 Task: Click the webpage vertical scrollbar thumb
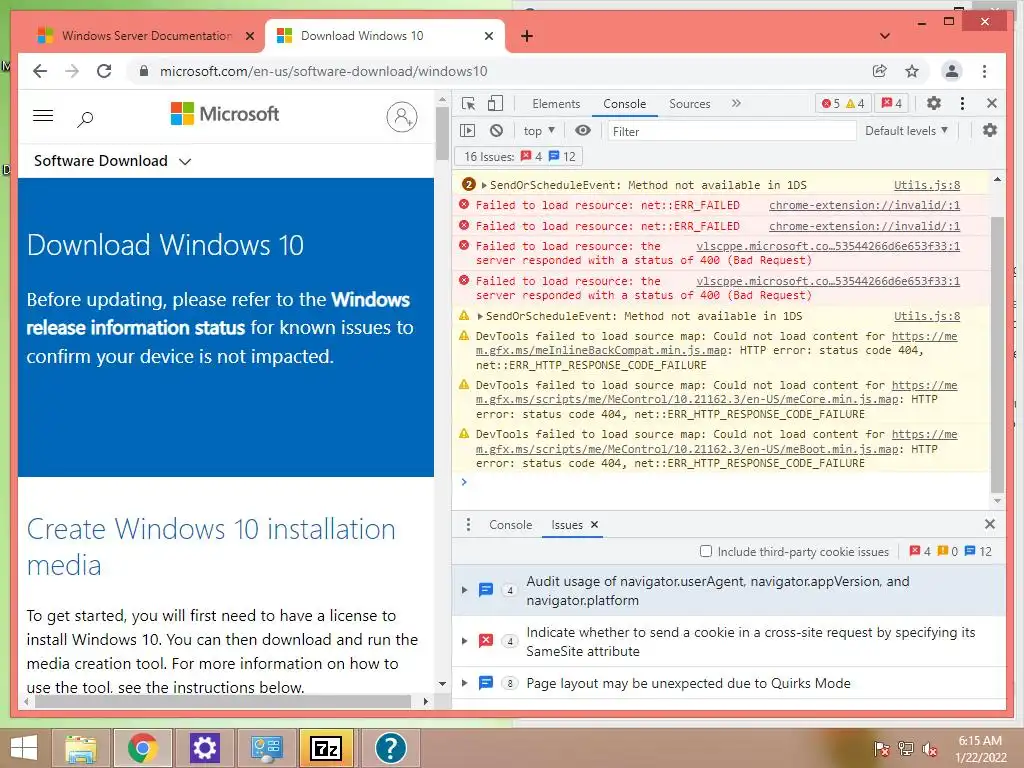click(x=442, y=133)
